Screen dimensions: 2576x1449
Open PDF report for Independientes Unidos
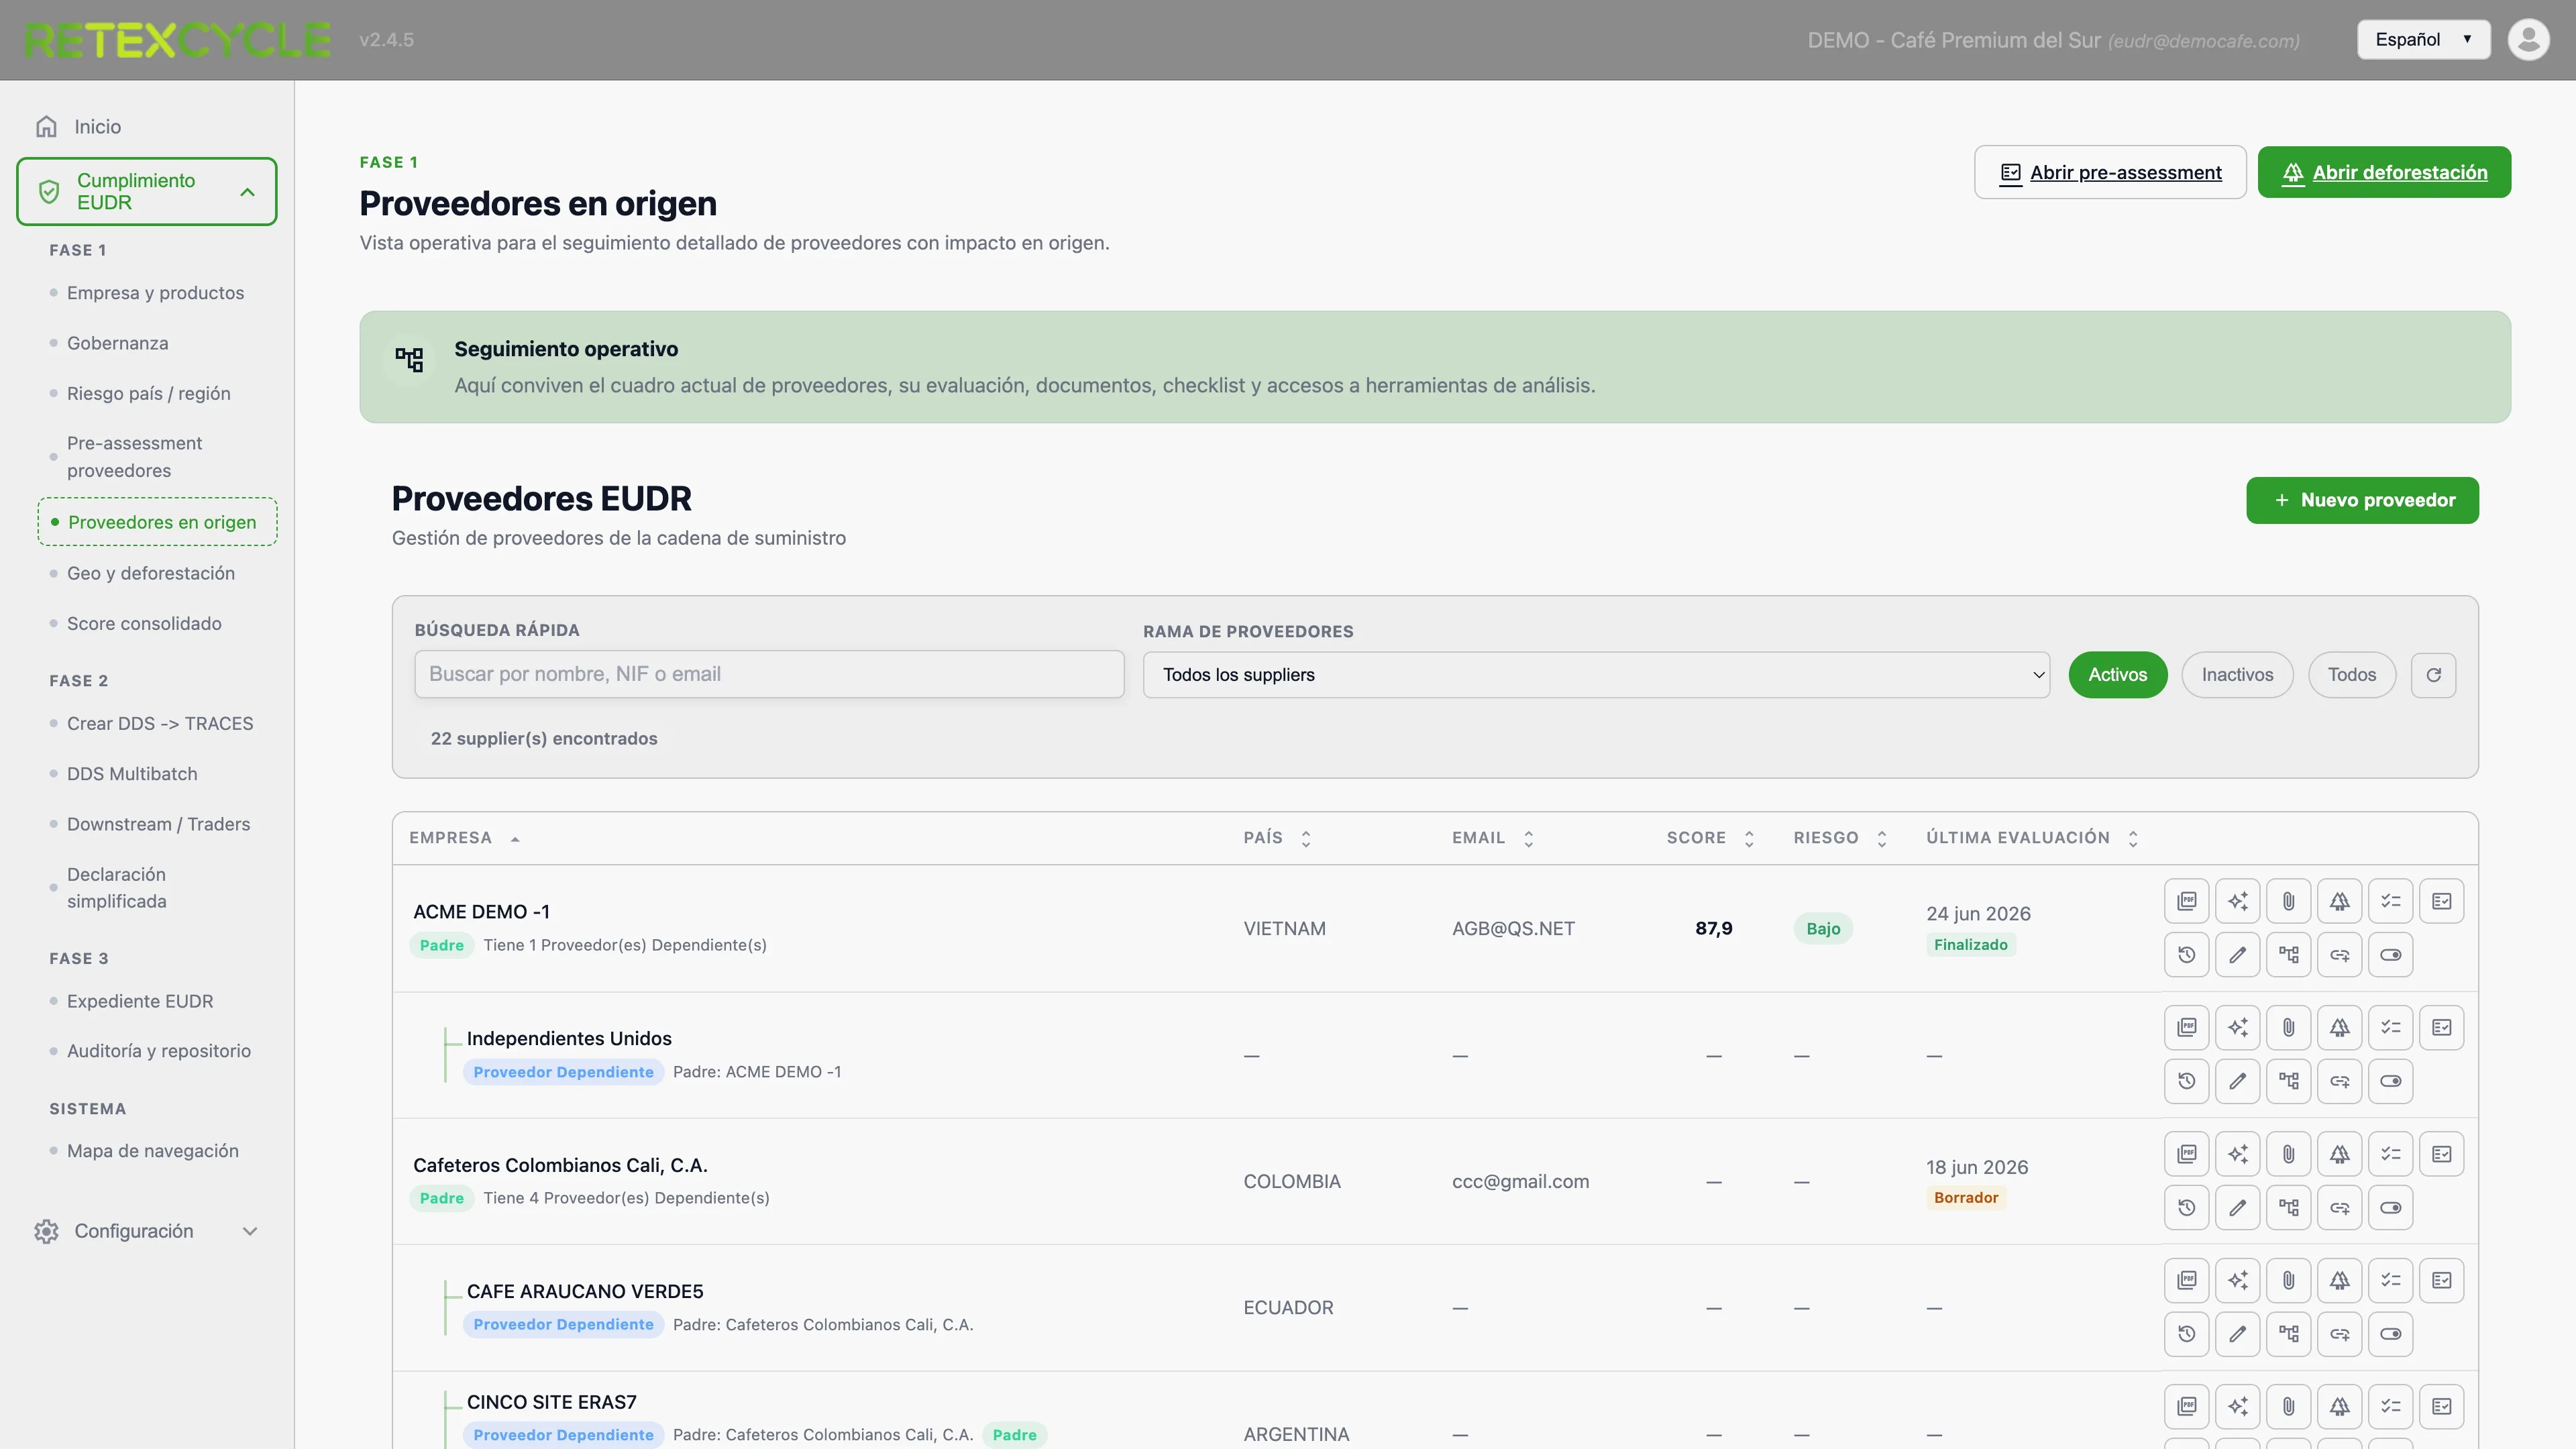click(x=2187, y=1027)
